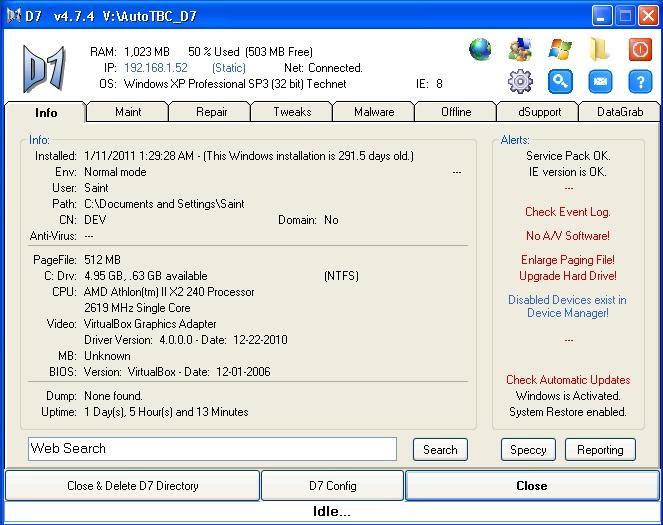Click the globe internet icon

[480, 49]
